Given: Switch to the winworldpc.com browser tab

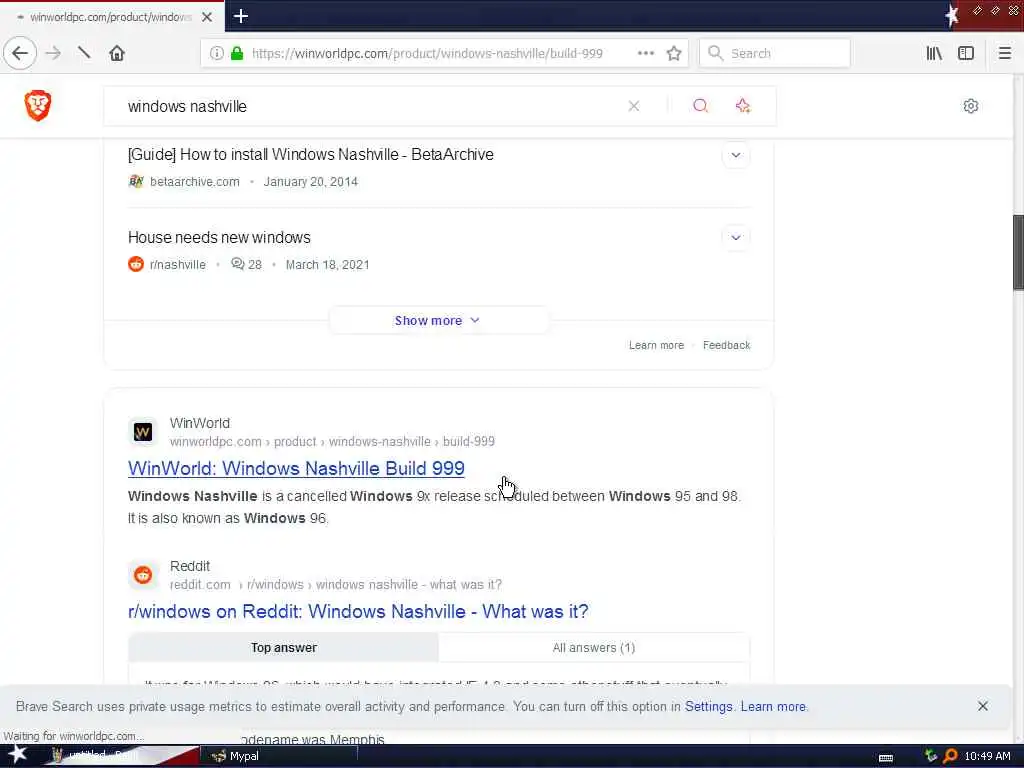Looking at the screenshot, I should tap(112, 17).
